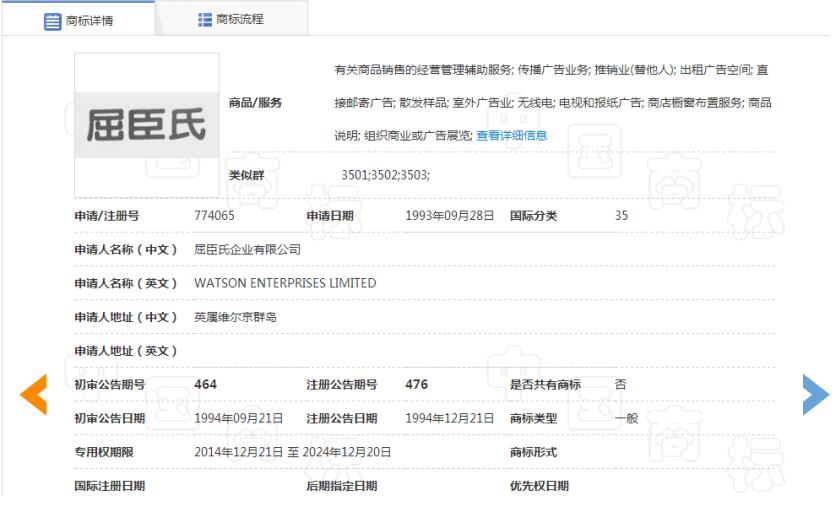Click the 申请人名称（中文） label
The height and width of the screenshot is (506, 835).
click(x=126, y=249)
